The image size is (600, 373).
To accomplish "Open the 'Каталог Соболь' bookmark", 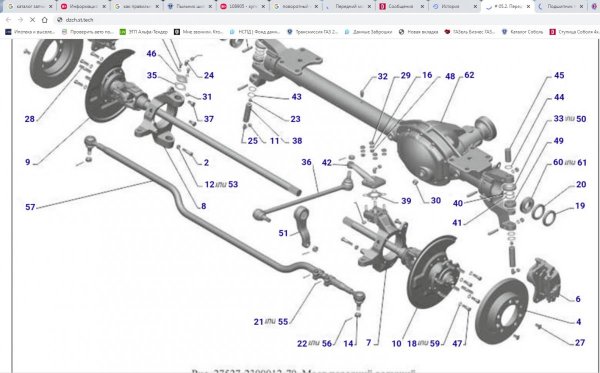I will pos(522,32).
